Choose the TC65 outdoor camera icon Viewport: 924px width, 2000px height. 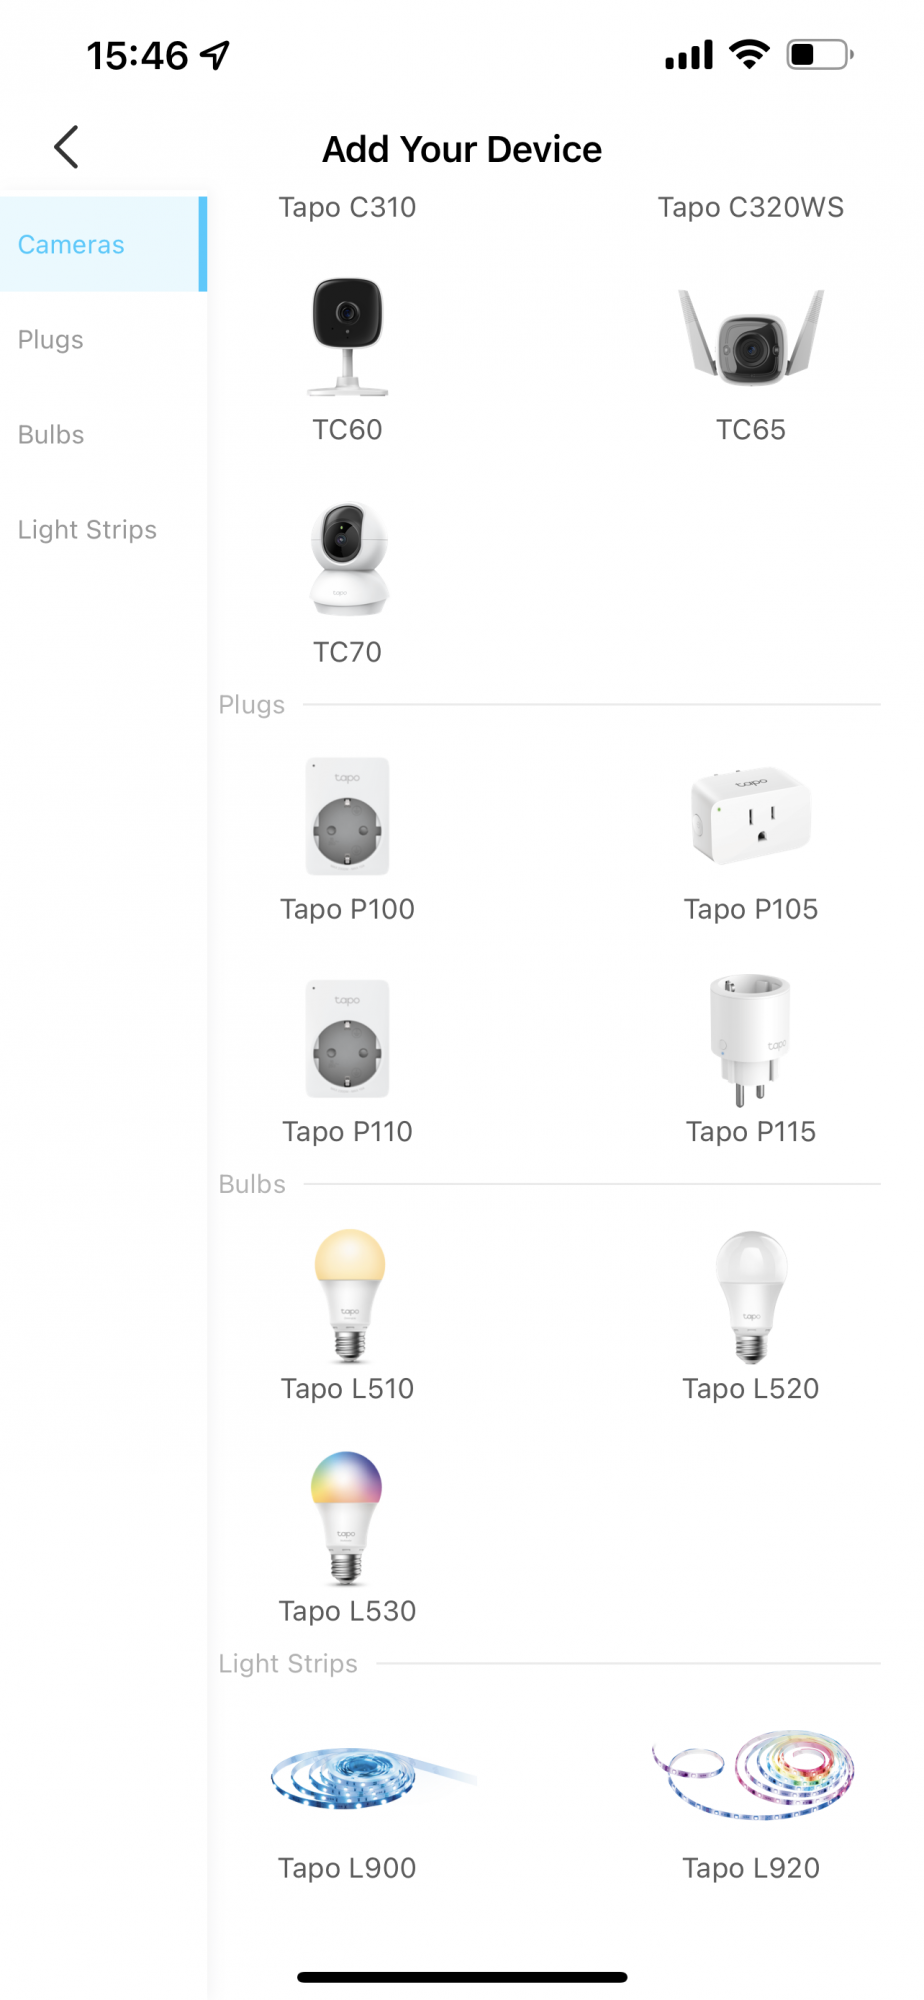pos(750,338)
